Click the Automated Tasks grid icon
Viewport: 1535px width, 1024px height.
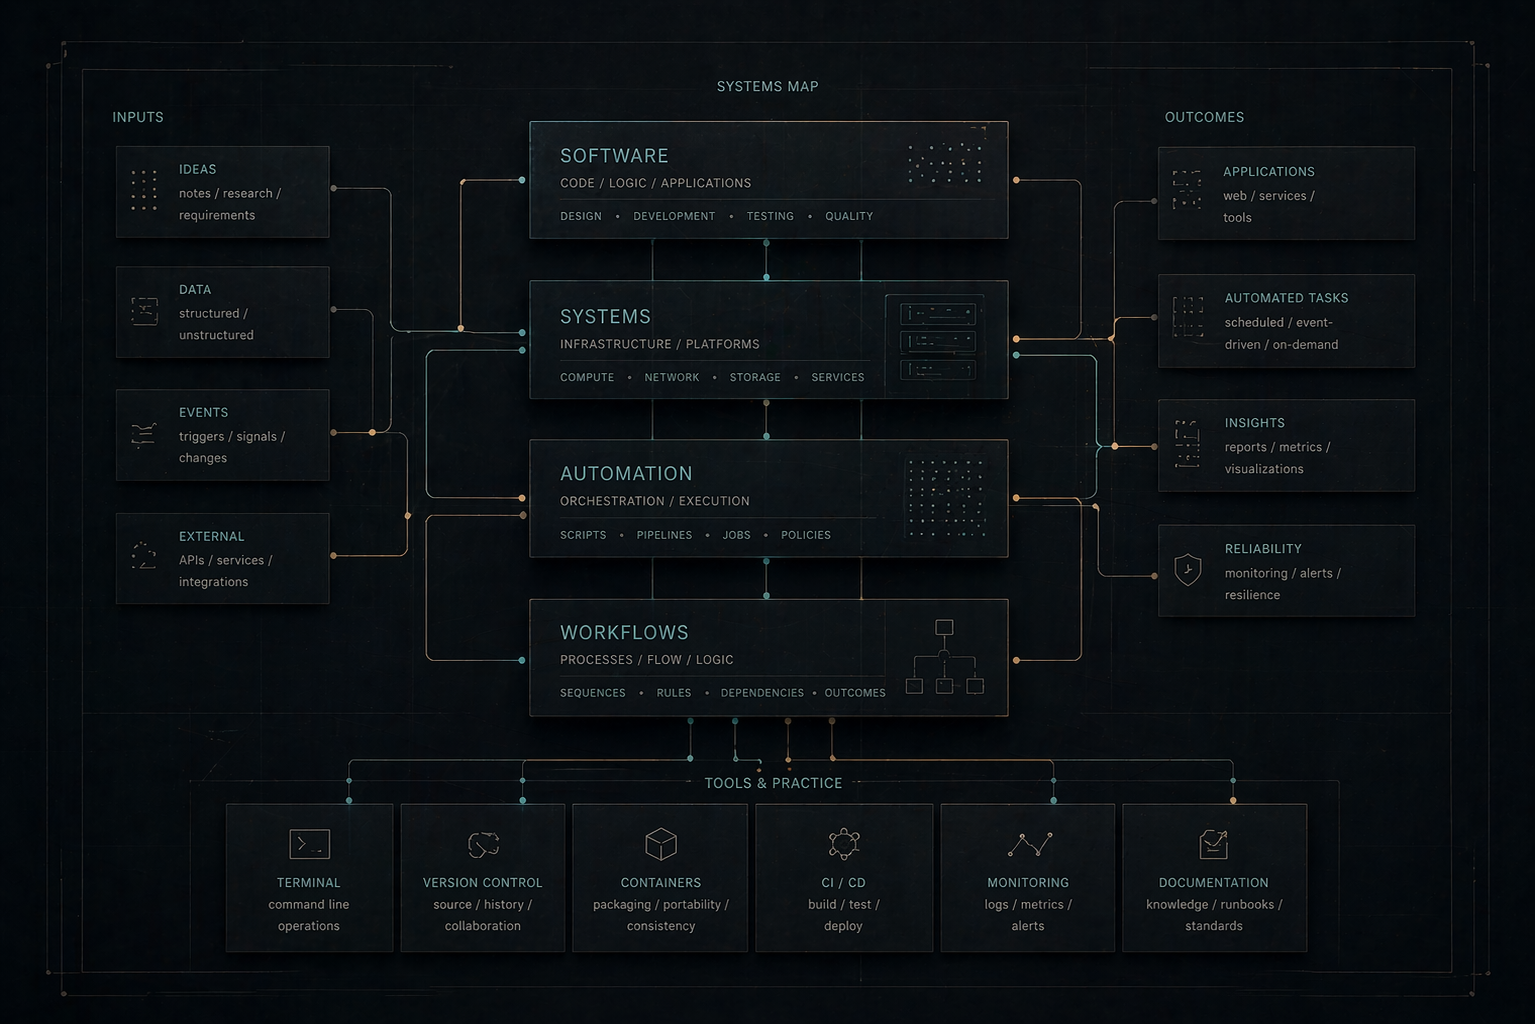tap(1188, 317)
